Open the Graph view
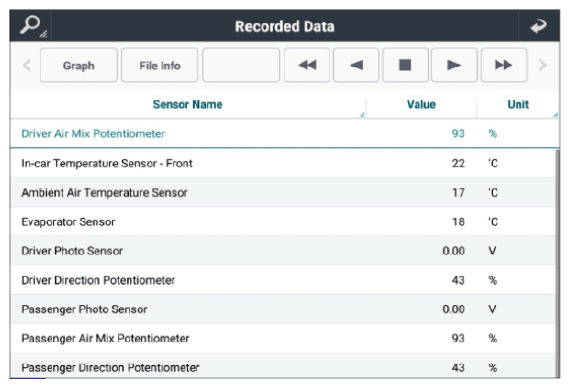Viewport: 570px width, 388px height. tap(79, 65)
